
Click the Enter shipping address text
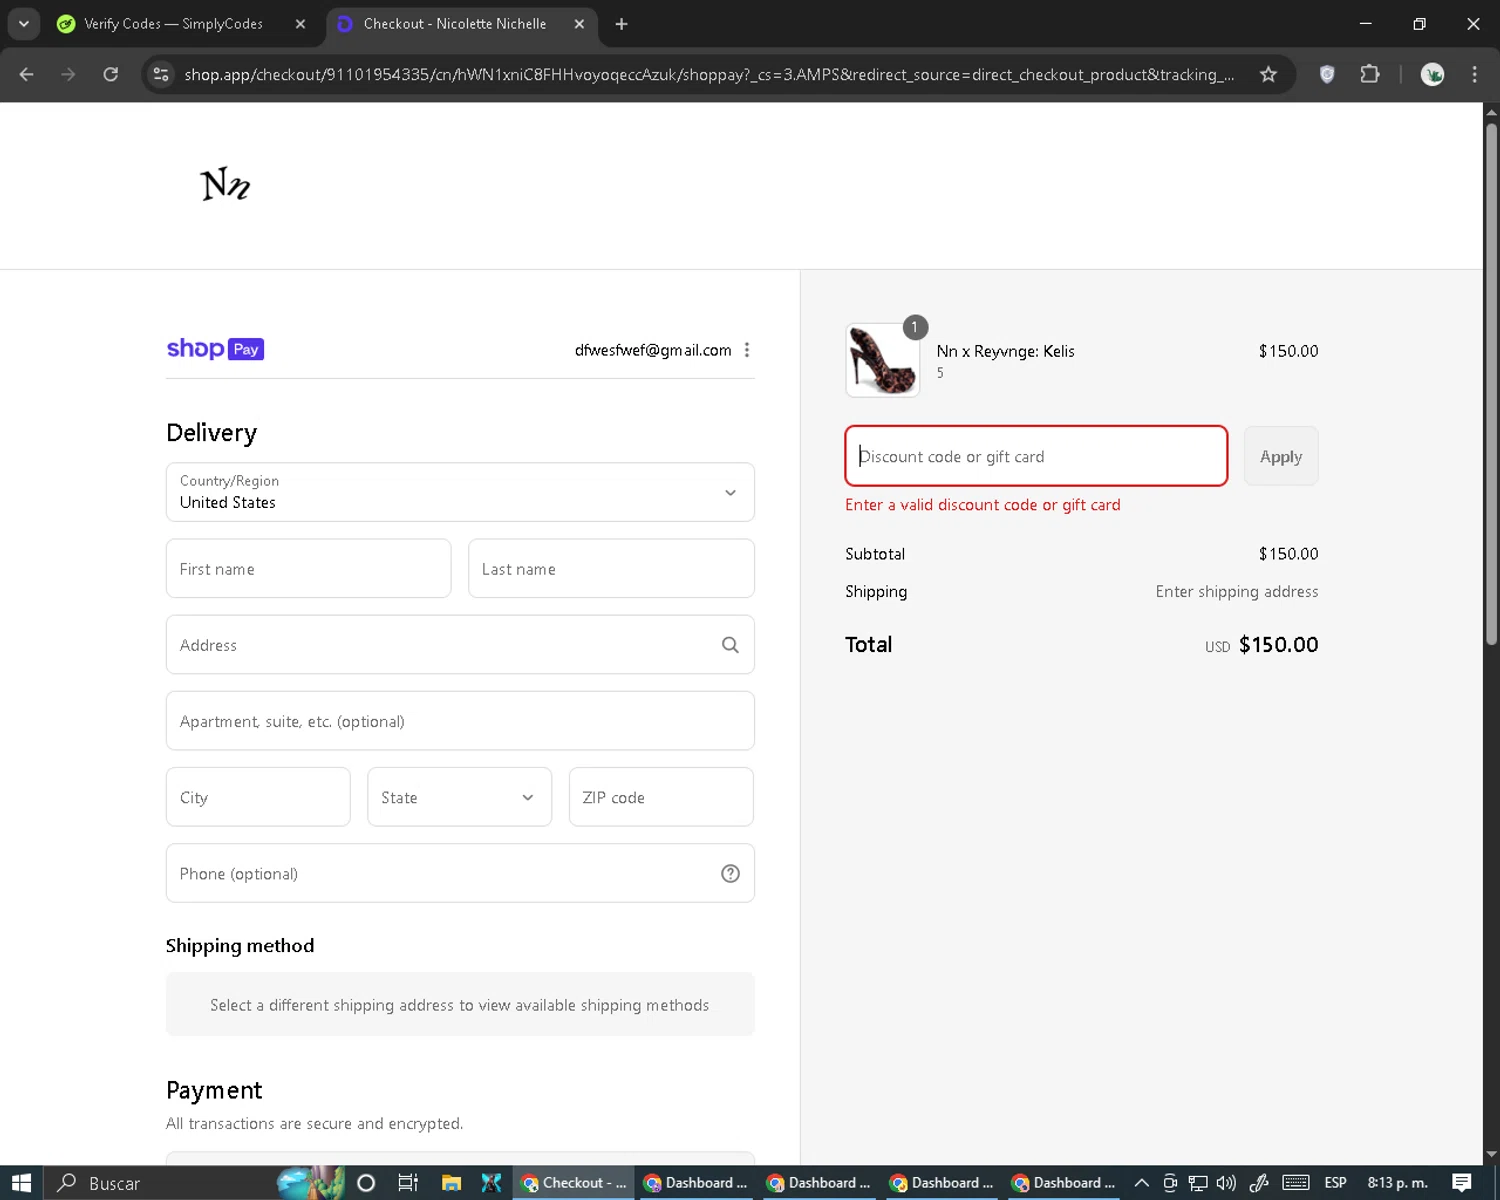[1237, 591]
